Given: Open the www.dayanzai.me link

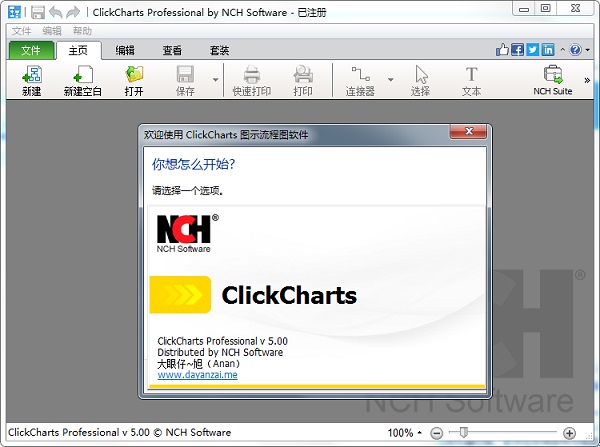Looking at the screenshot, I should coord(197,375).
